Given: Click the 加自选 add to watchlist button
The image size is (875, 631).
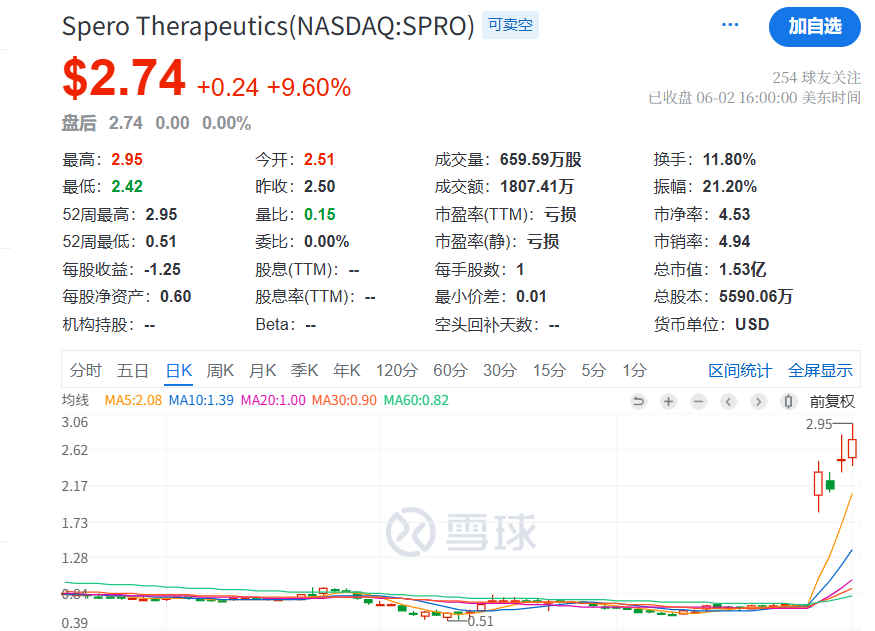Looking at the screenshot, I should (815, 26).
